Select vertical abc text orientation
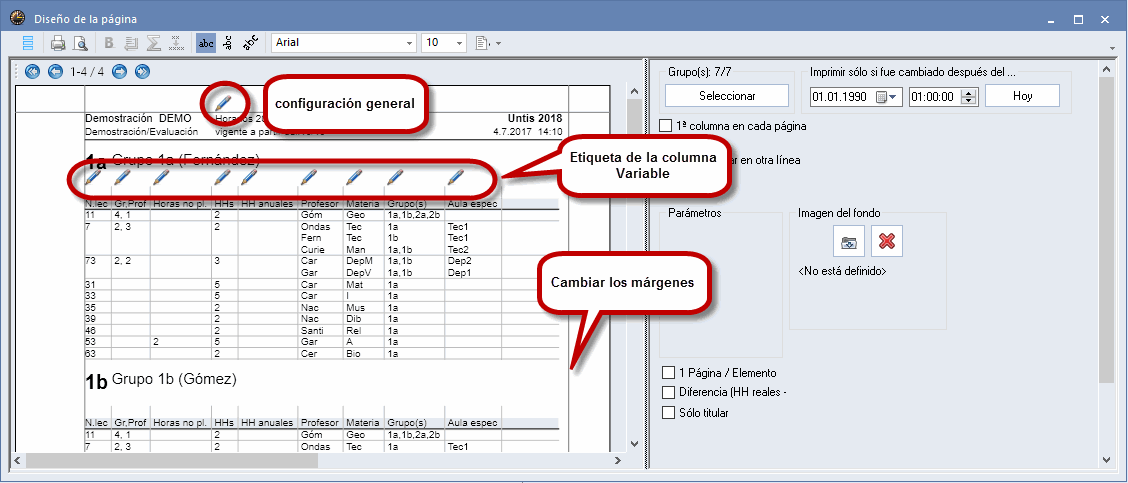The height and width of the screenshot is (483, 1128). pos(228,43)
